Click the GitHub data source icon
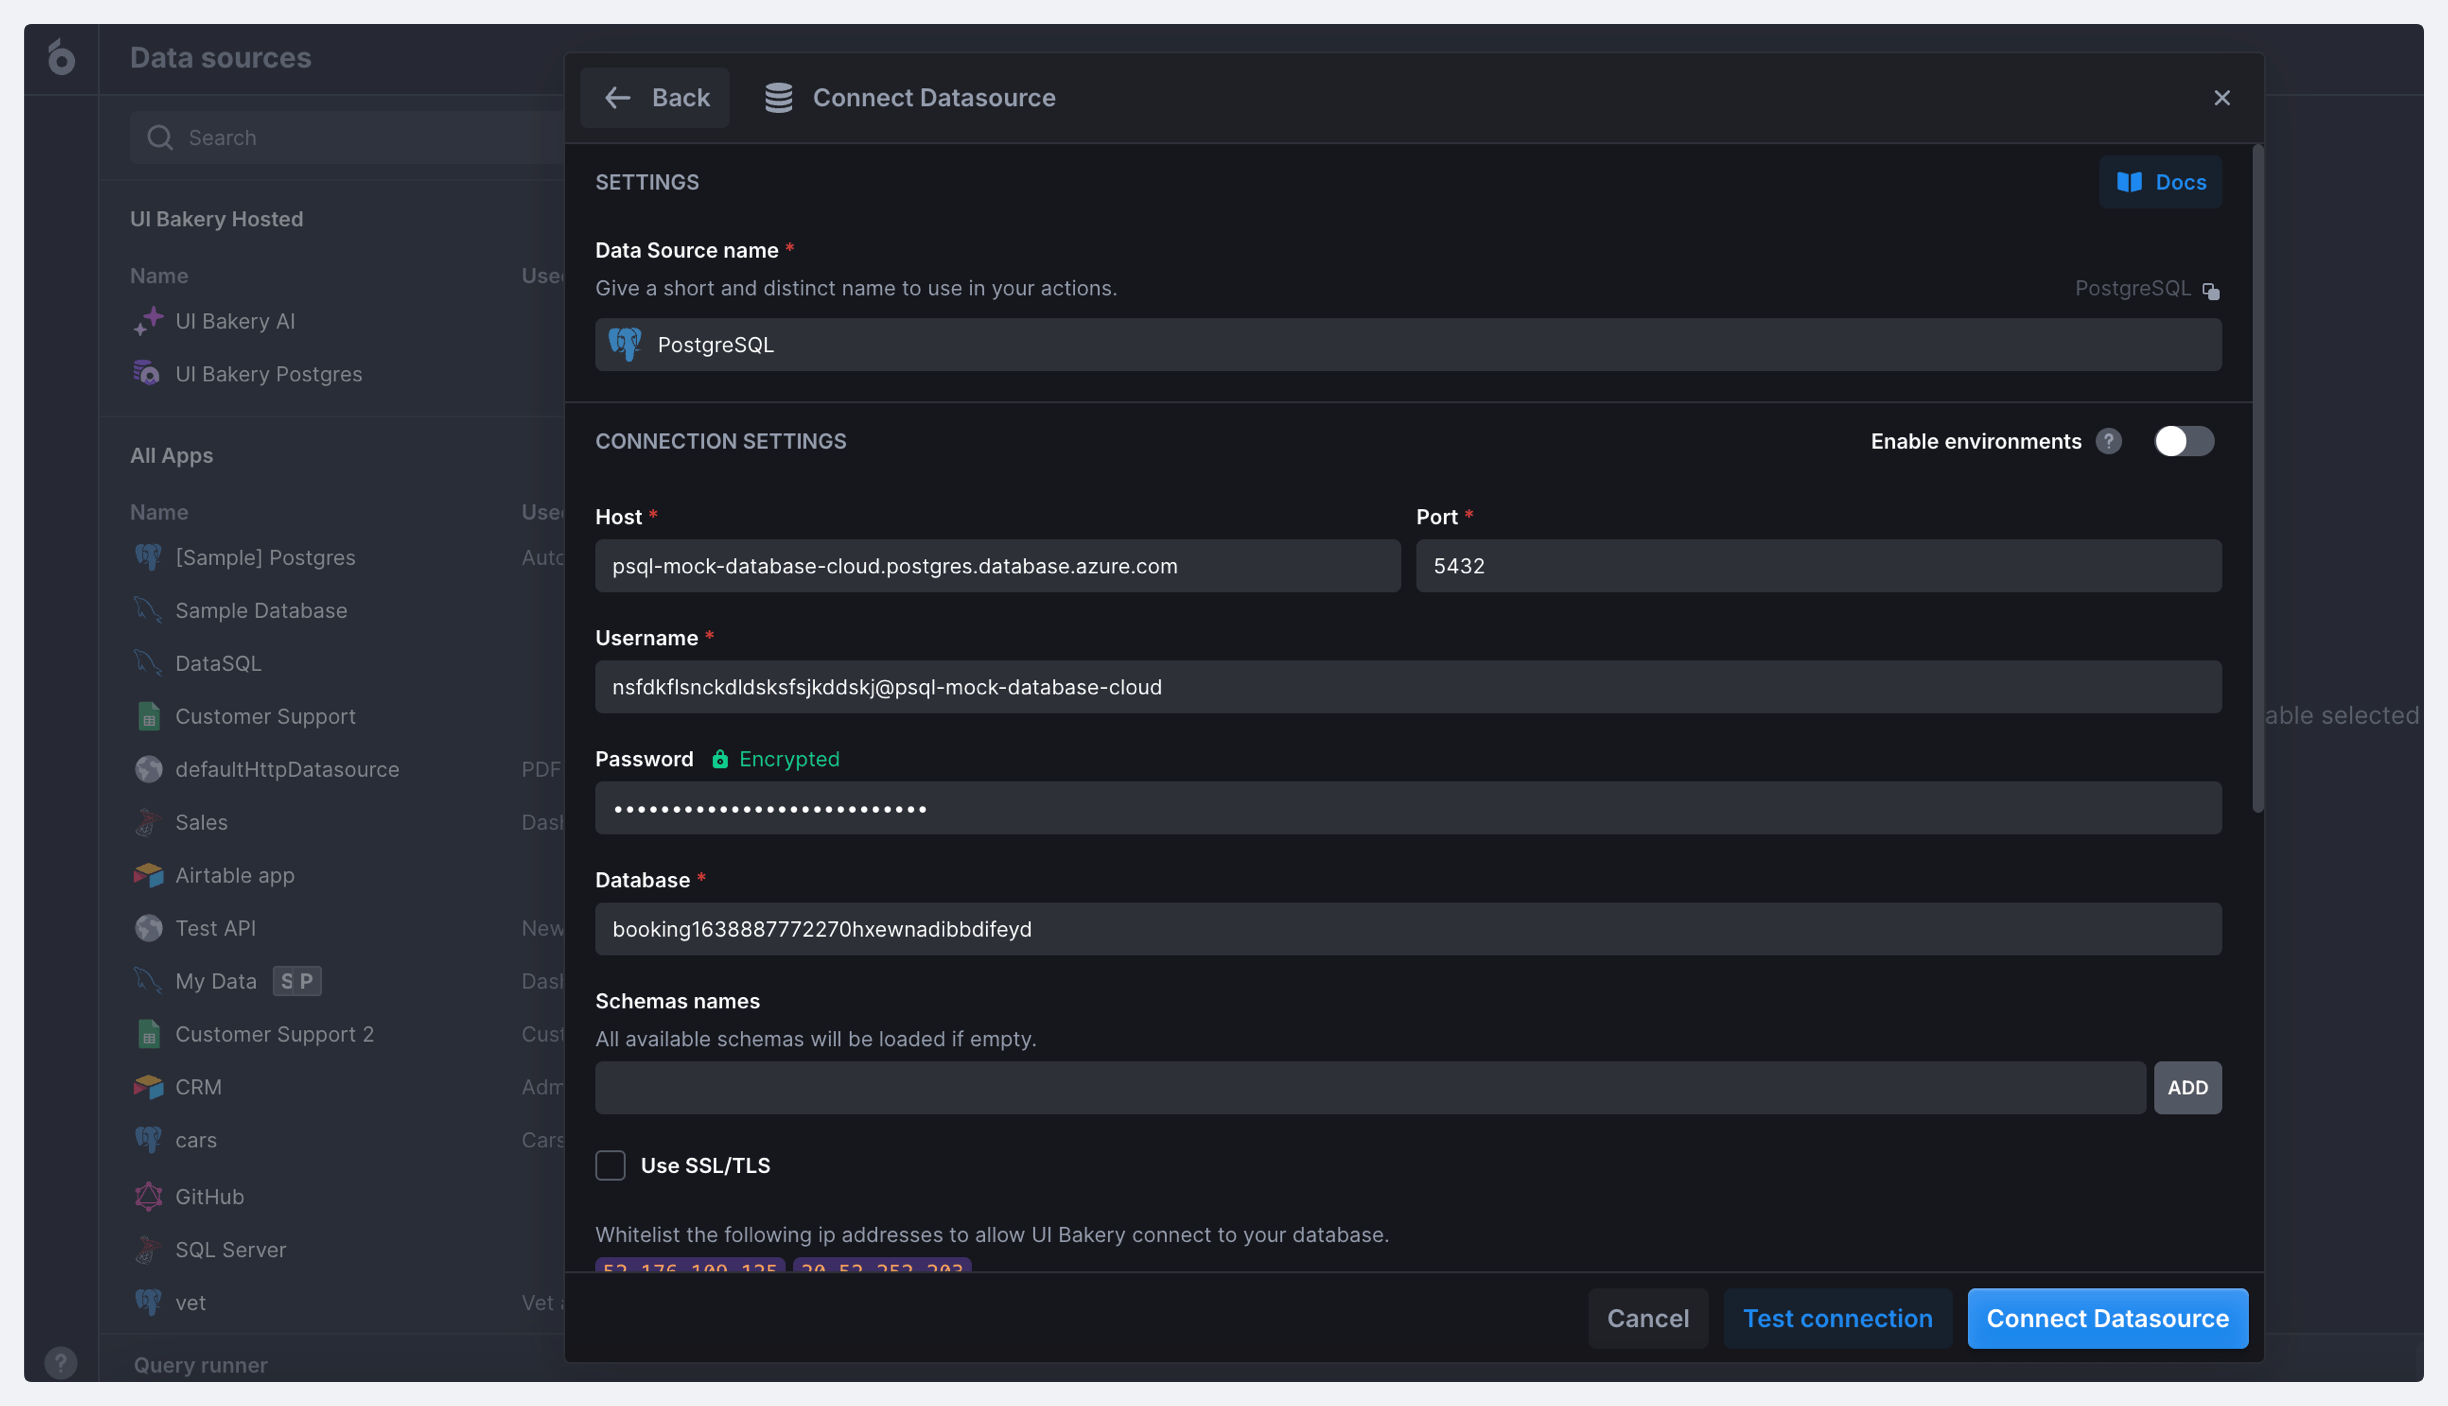 point(148,1196)
